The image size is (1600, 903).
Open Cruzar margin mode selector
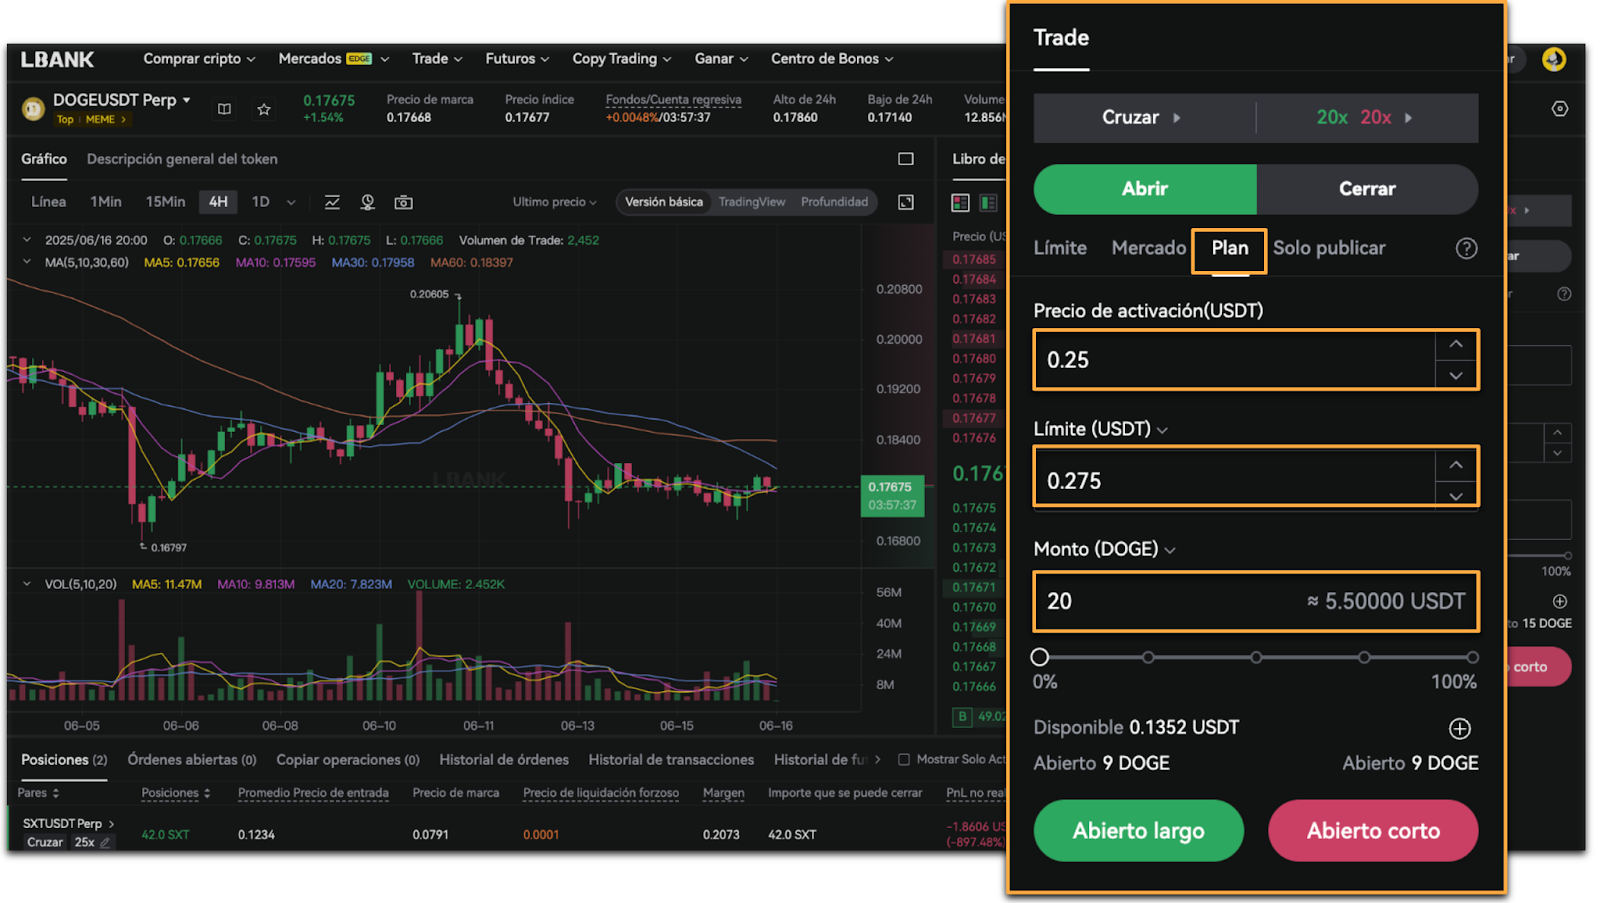[1143, 118]
